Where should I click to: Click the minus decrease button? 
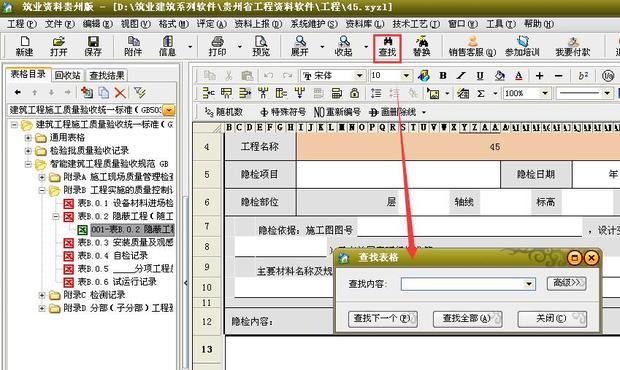(558, 75)
